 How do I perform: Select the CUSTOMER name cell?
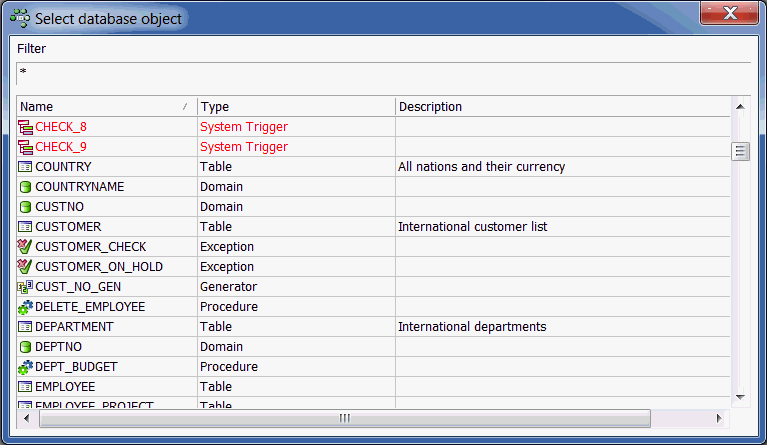pyautogui.click(x=68, y=227)
